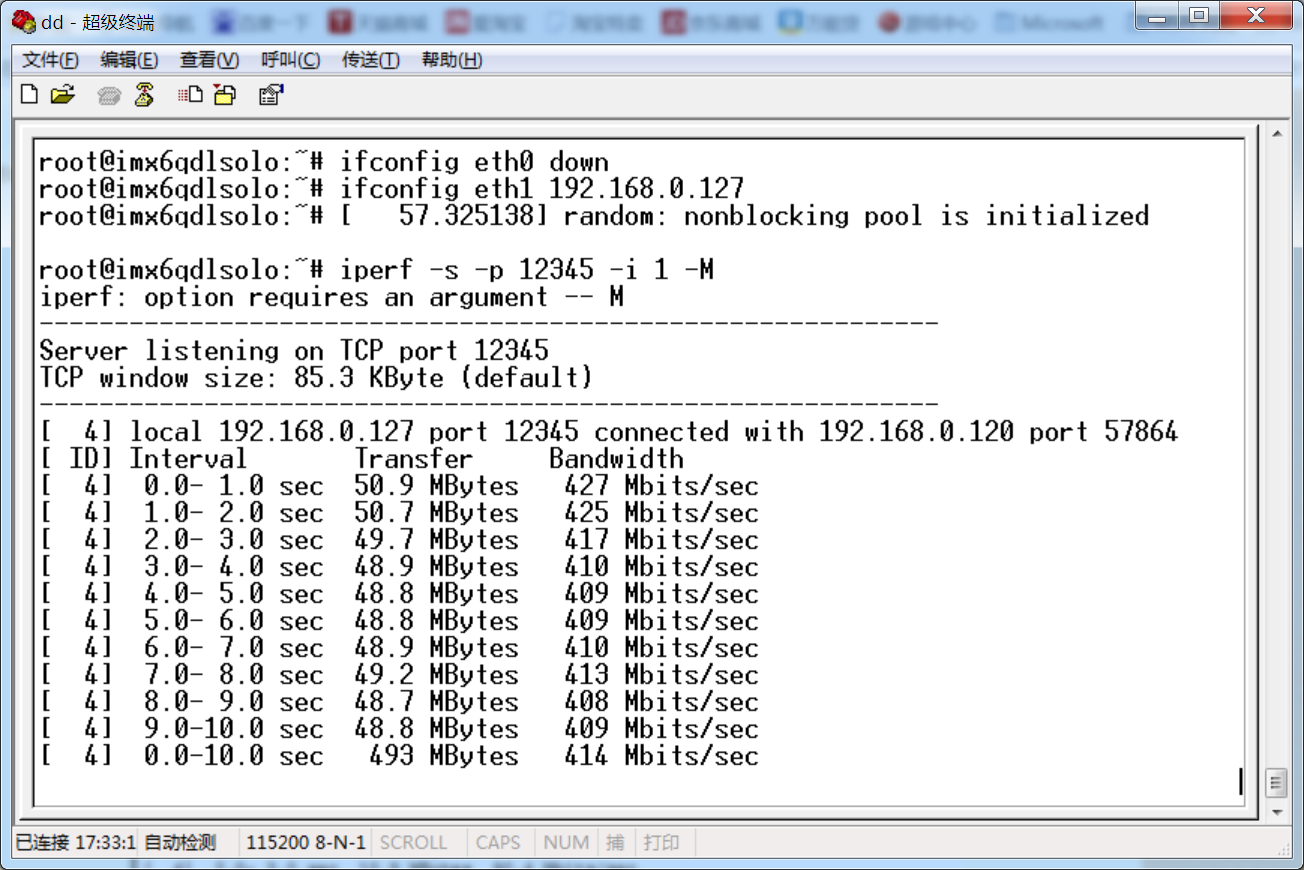This screenshot has height=870, width=1304.
Task: Click the 'Transfer' column header
Action: 413,459
